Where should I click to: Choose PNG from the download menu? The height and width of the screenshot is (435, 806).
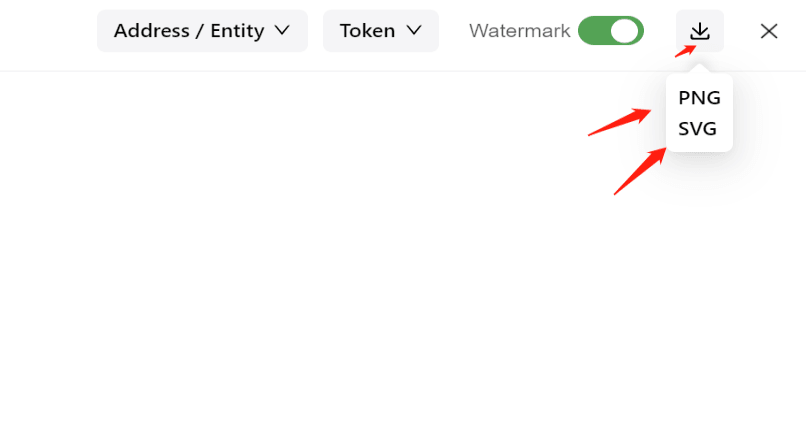[699, 98]
